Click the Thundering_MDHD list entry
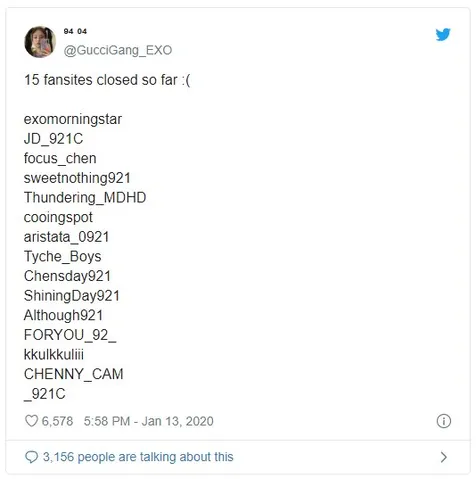Viewport: 476px width, 479px height. tap(85, 198)
